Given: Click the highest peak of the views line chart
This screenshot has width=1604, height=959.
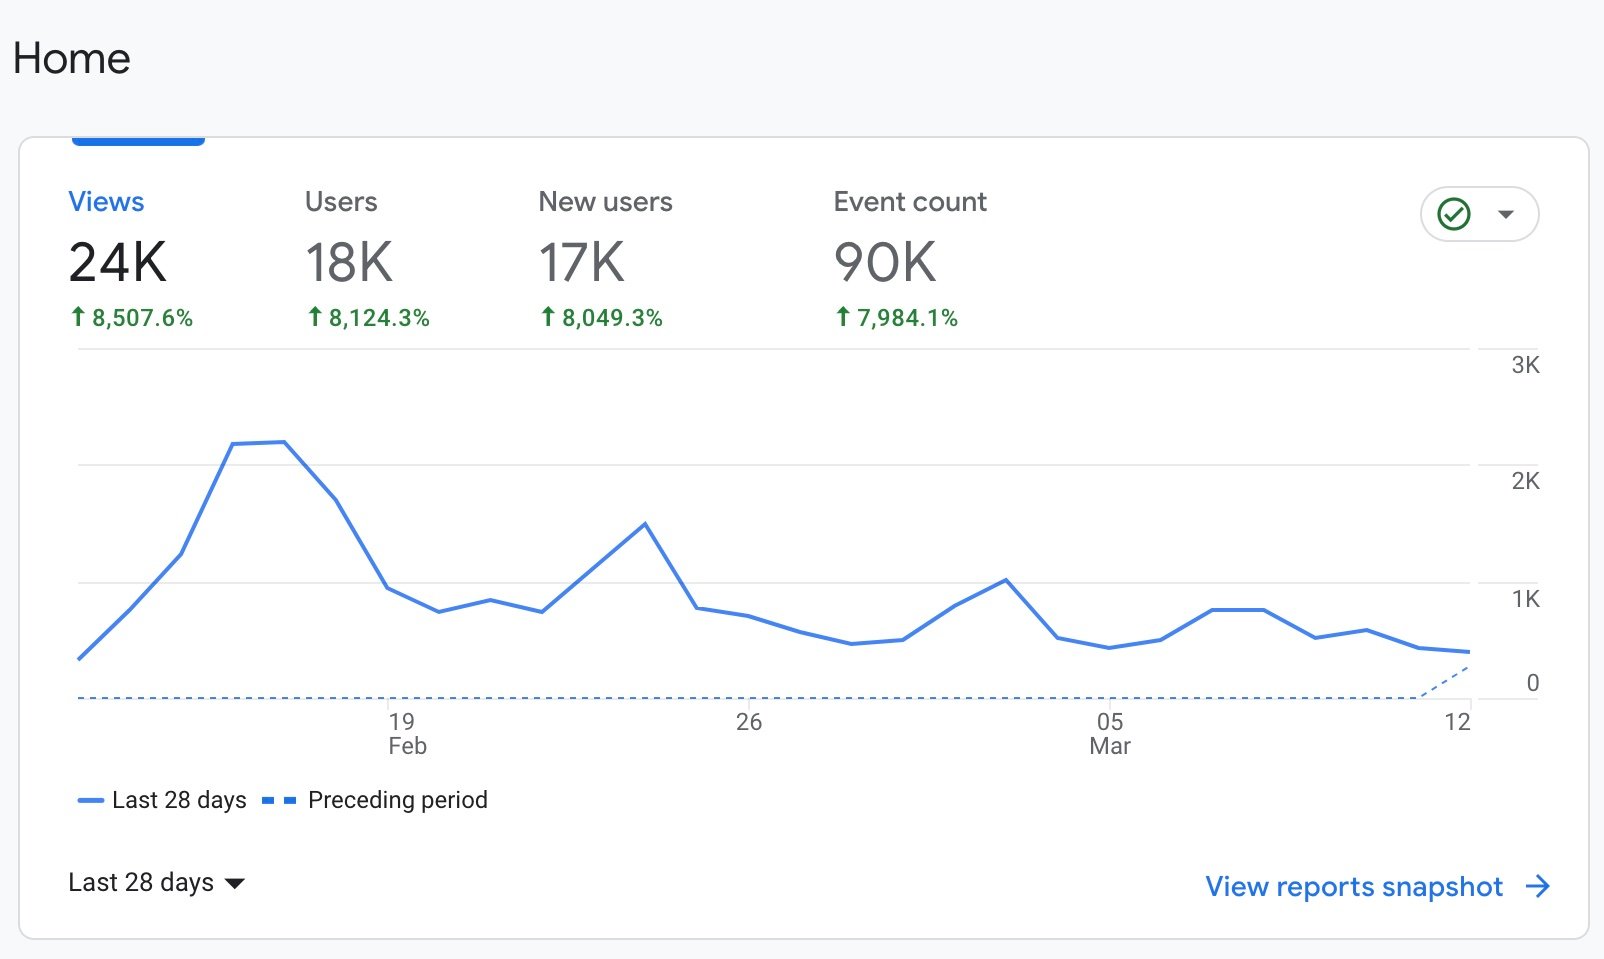Looking at the screenshot, I should (284, 442).
